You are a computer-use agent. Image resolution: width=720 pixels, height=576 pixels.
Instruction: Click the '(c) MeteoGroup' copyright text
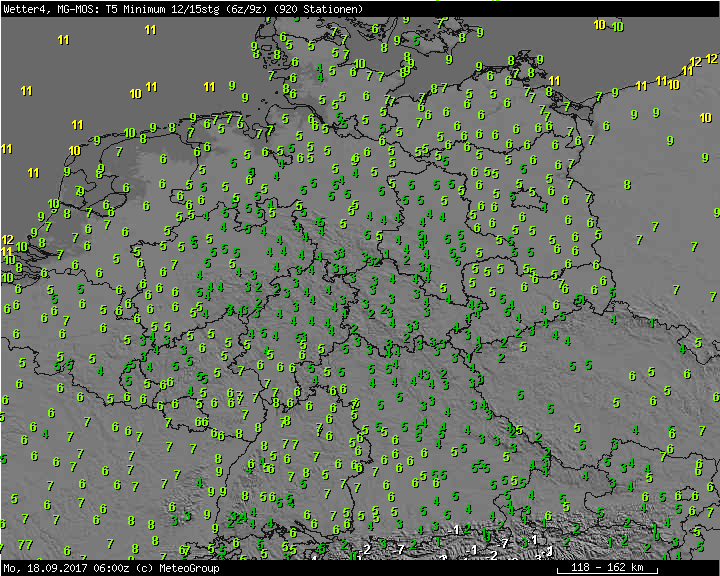click(179, 568)
